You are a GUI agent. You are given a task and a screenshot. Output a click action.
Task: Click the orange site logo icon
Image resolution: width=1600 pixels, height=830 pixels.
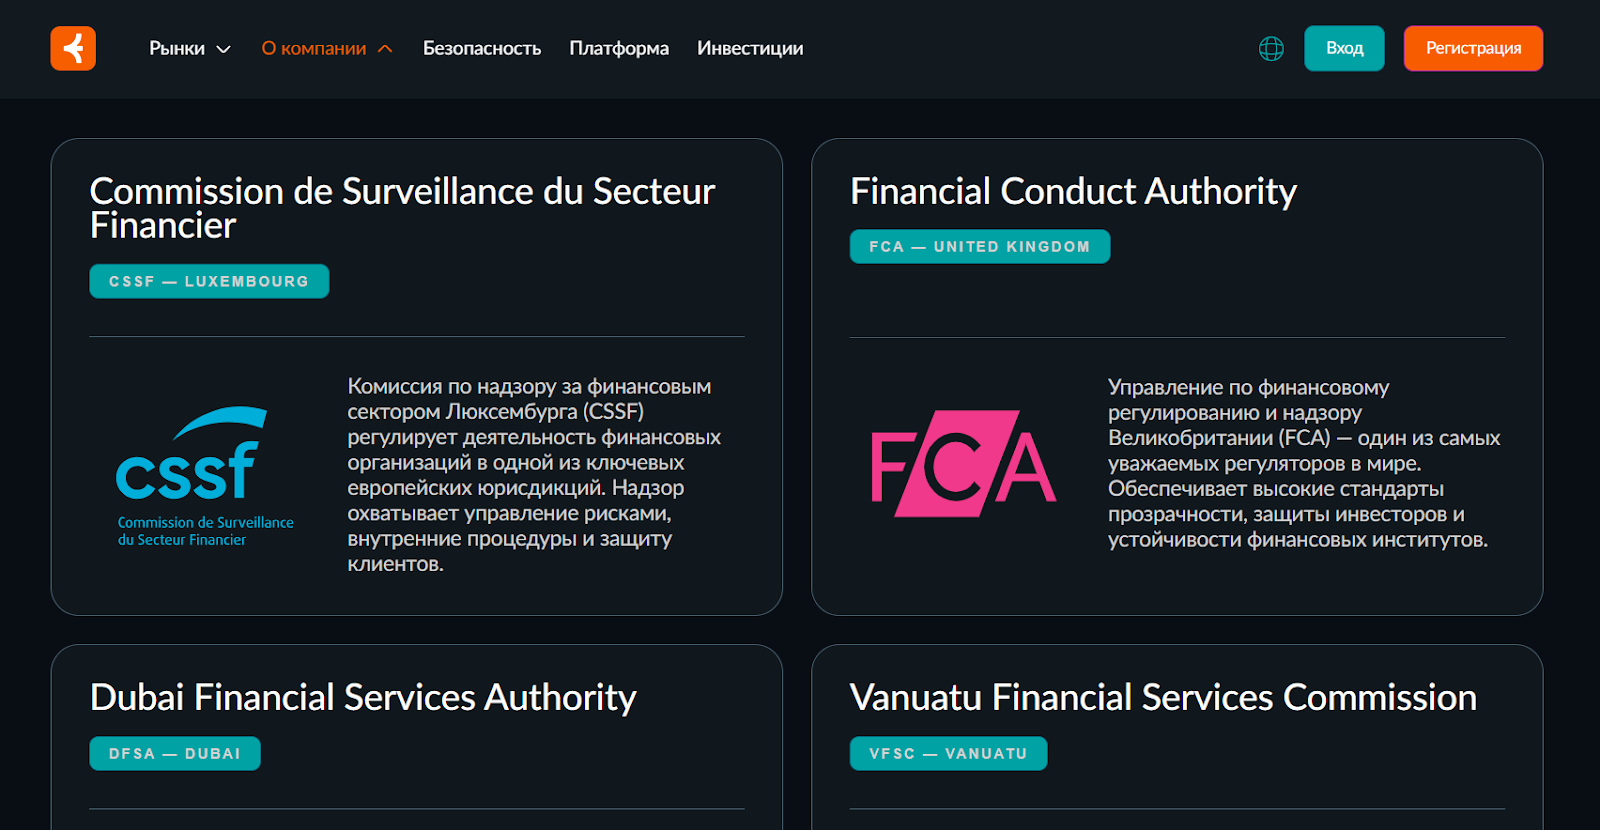[72, 48]
